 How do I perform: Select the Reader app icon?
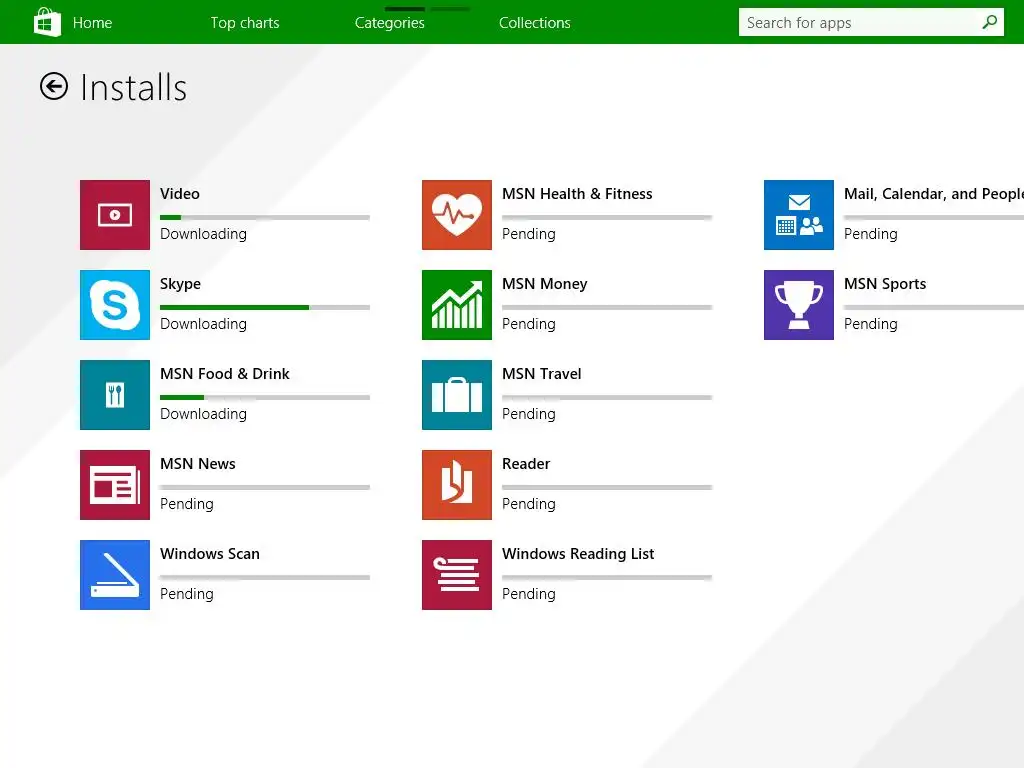point(457,485)
